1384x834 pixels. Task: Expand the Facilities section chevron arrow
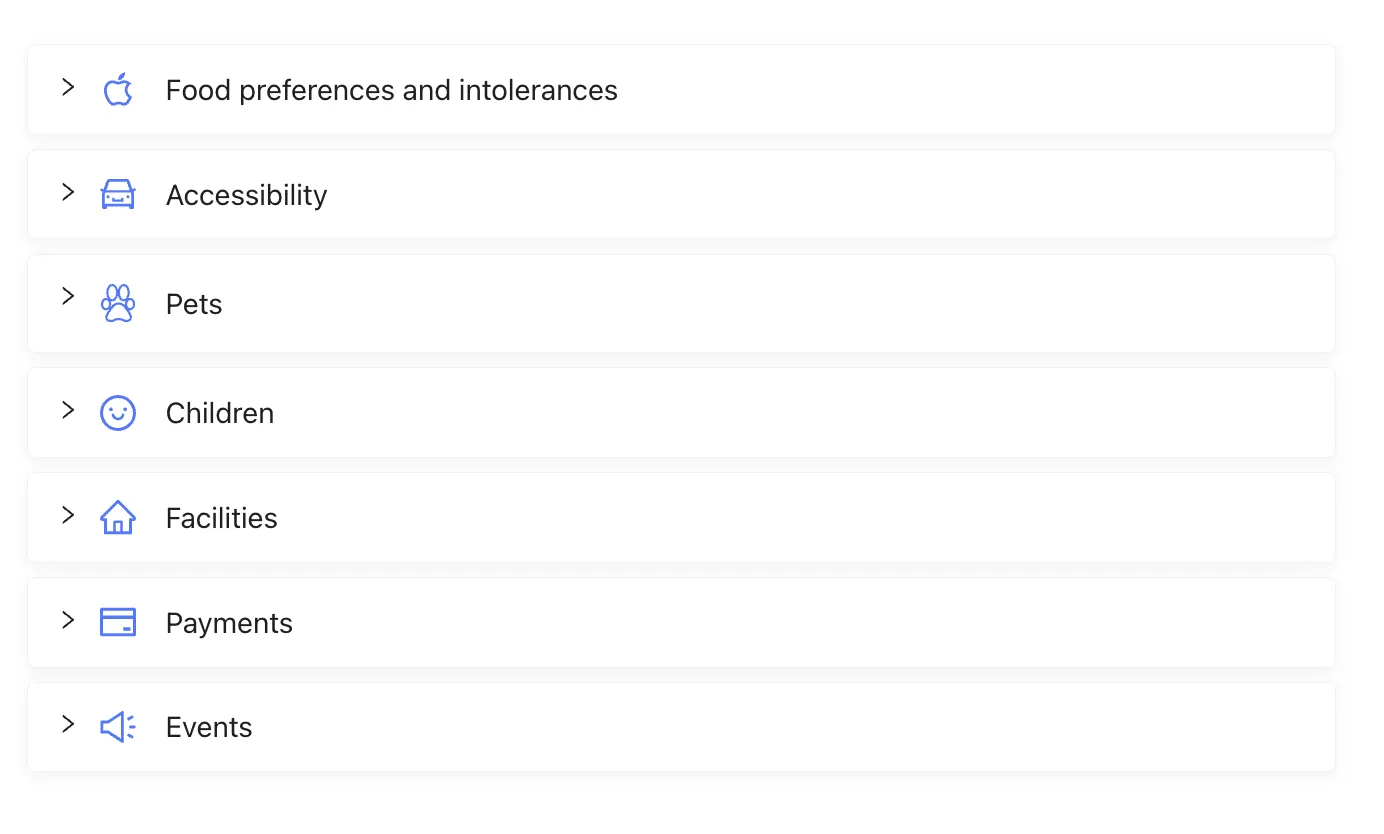(68, 515)
